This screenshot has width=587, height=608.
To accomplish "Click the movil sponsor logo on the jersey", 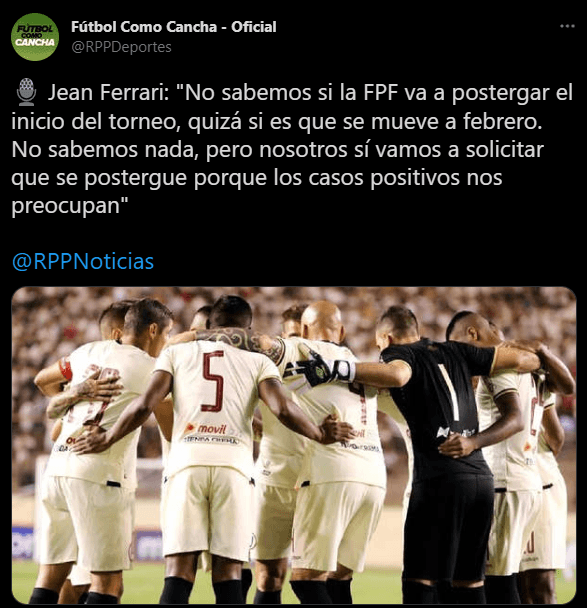I will pos(206,428).
